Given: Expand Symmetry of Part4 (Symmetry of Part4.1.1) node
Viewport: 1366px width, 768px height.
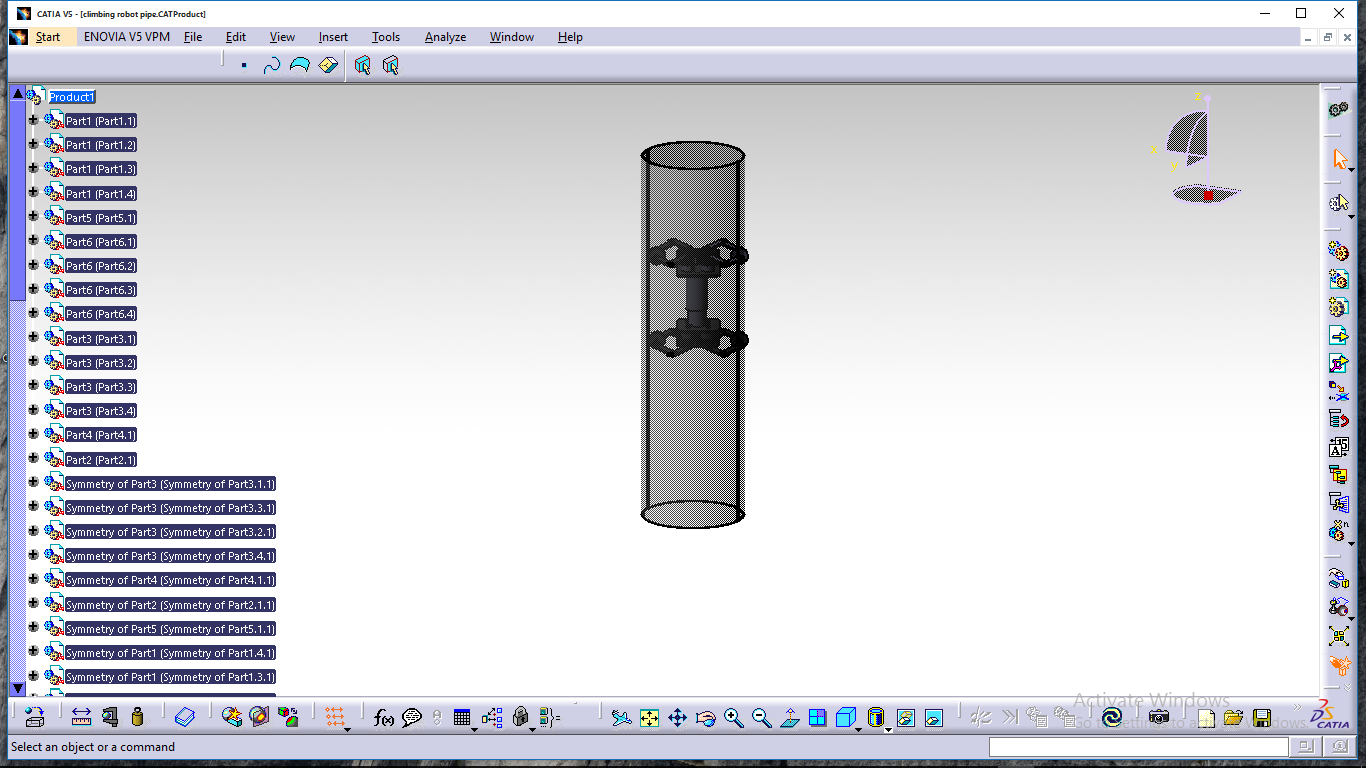Looking at the screenshot, I should pyautogui.click(x=33, y=579).
